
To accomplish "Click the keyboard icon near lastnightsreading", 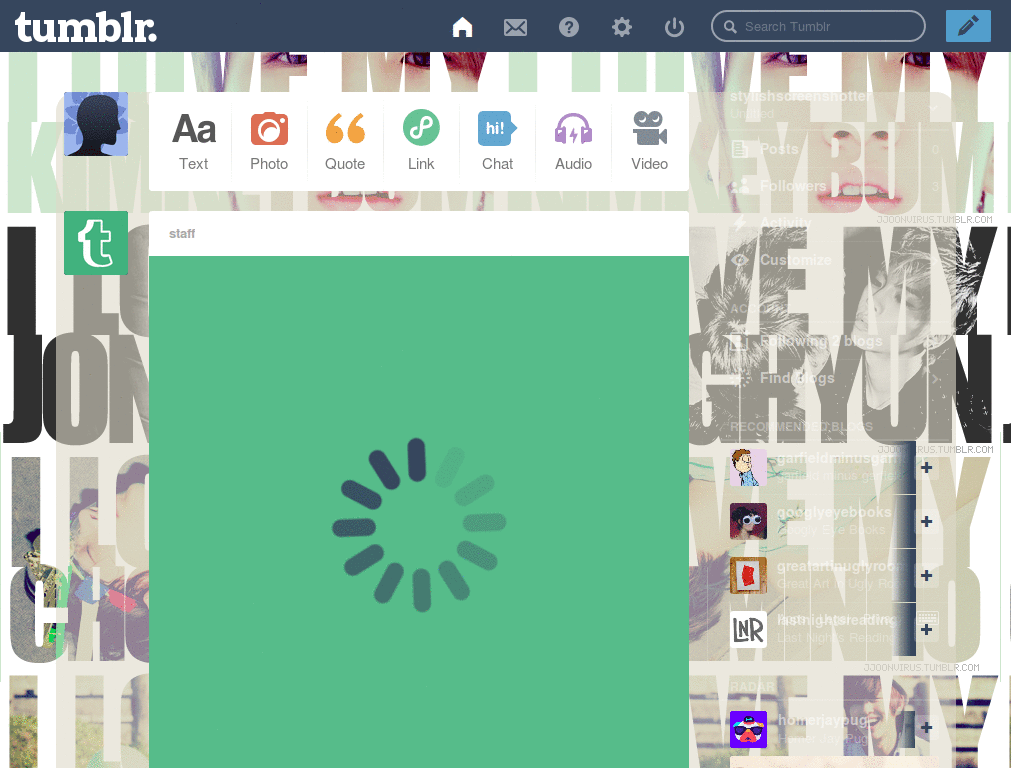I will click(928, 617).
